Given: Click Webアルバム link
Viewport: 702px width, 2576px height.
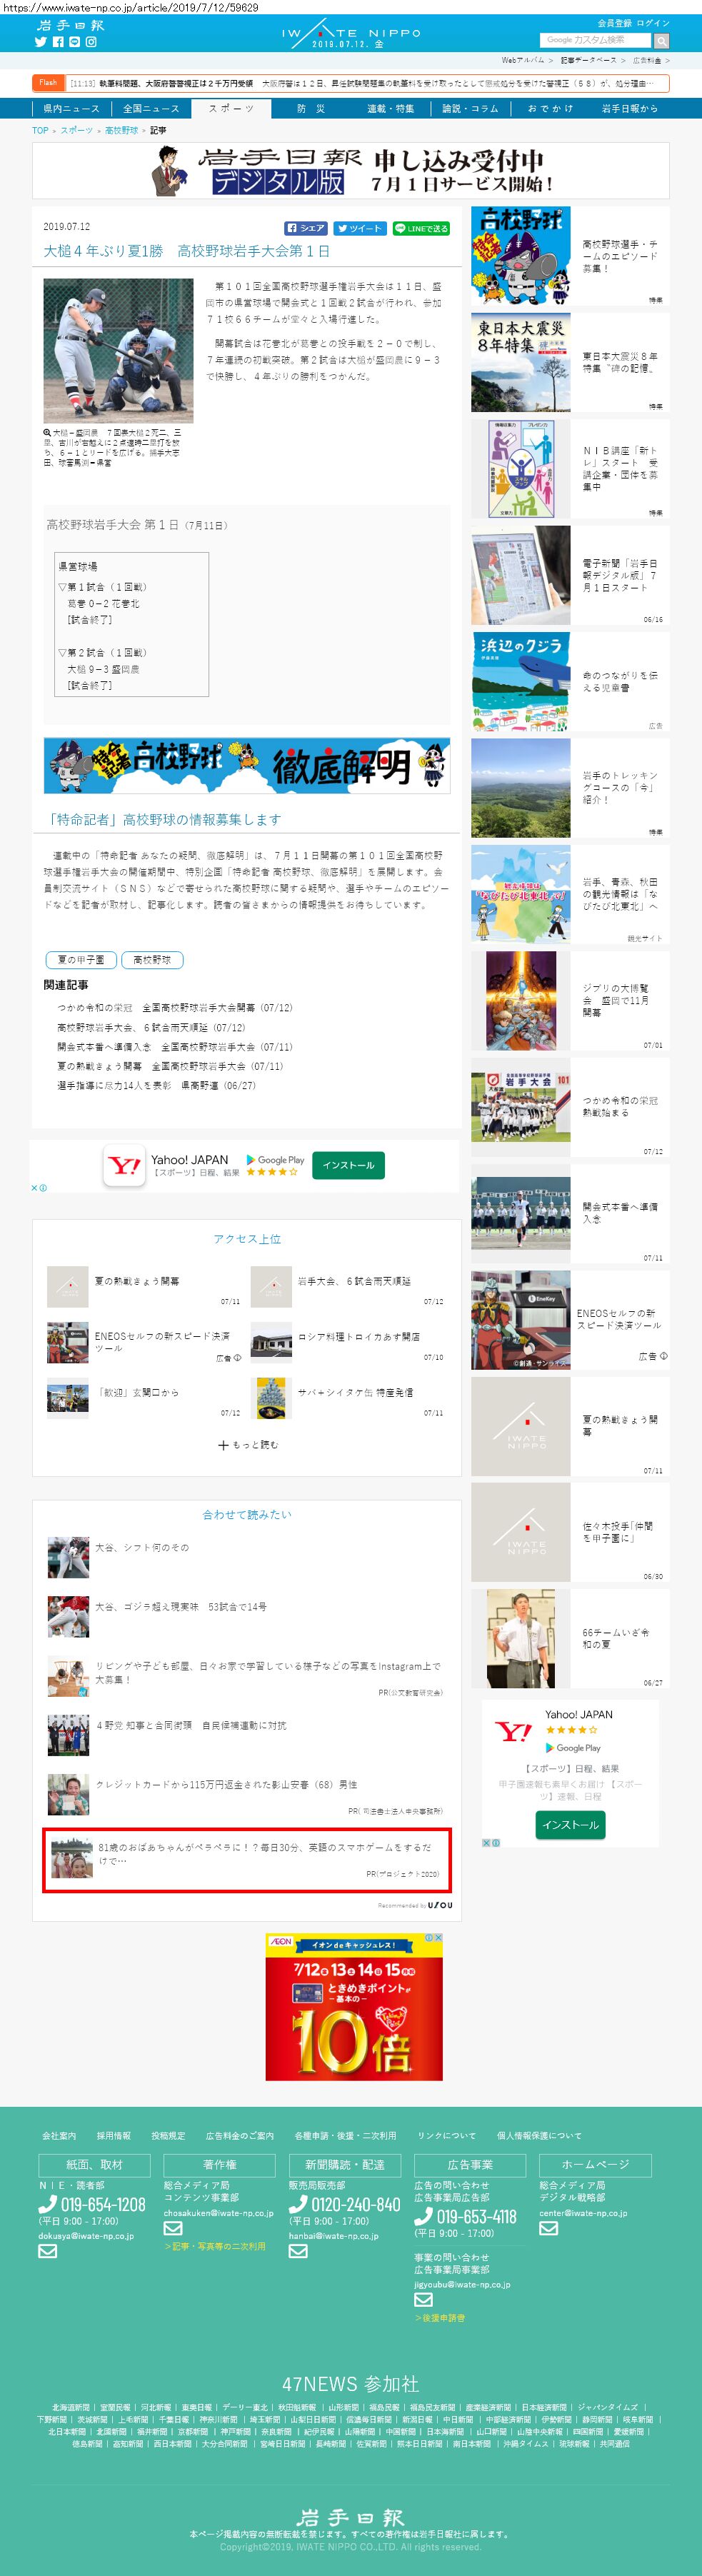Looking at the screenshot, I should (523, 61).
